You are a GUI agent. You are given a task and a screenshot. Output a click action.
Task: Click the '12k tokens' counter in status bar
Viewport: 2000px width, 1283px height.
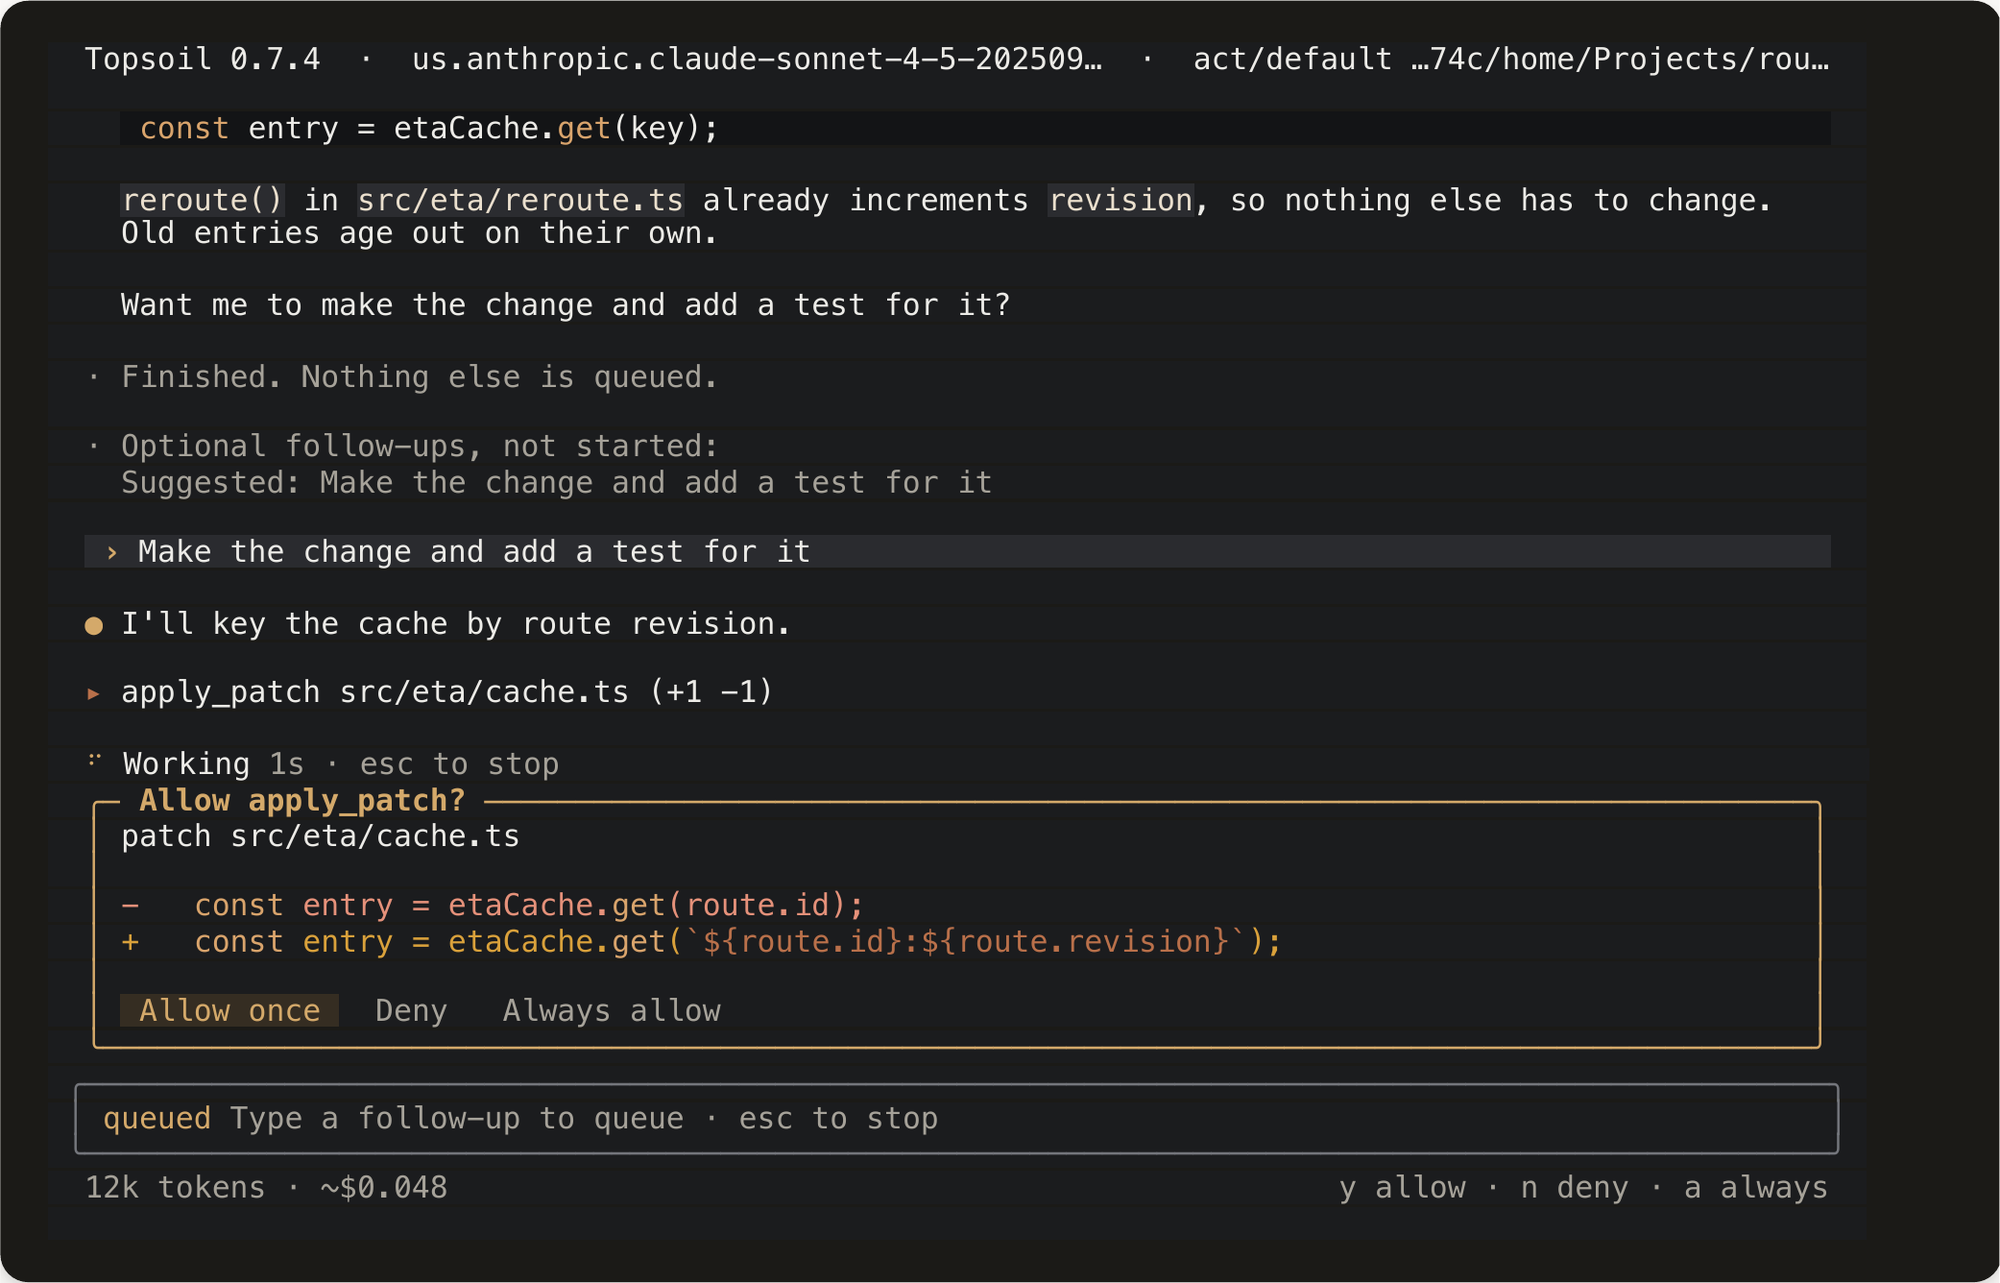point(175,1187)
